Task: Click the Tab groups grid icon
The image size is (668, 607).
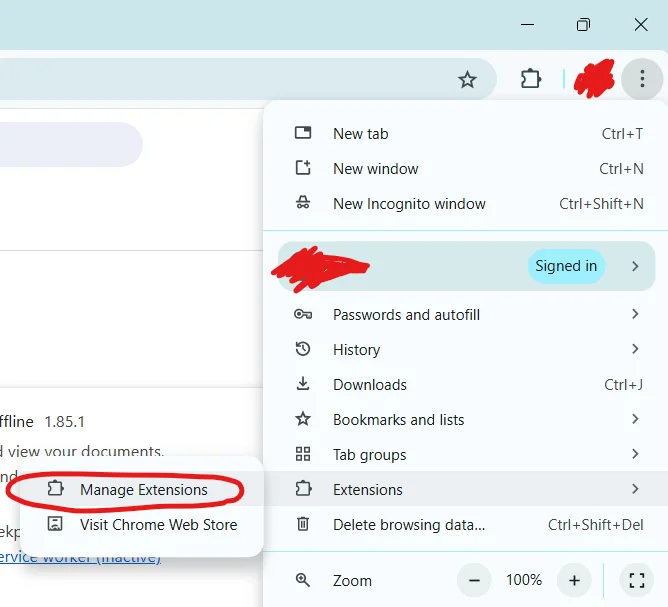Action: point(303,454)
